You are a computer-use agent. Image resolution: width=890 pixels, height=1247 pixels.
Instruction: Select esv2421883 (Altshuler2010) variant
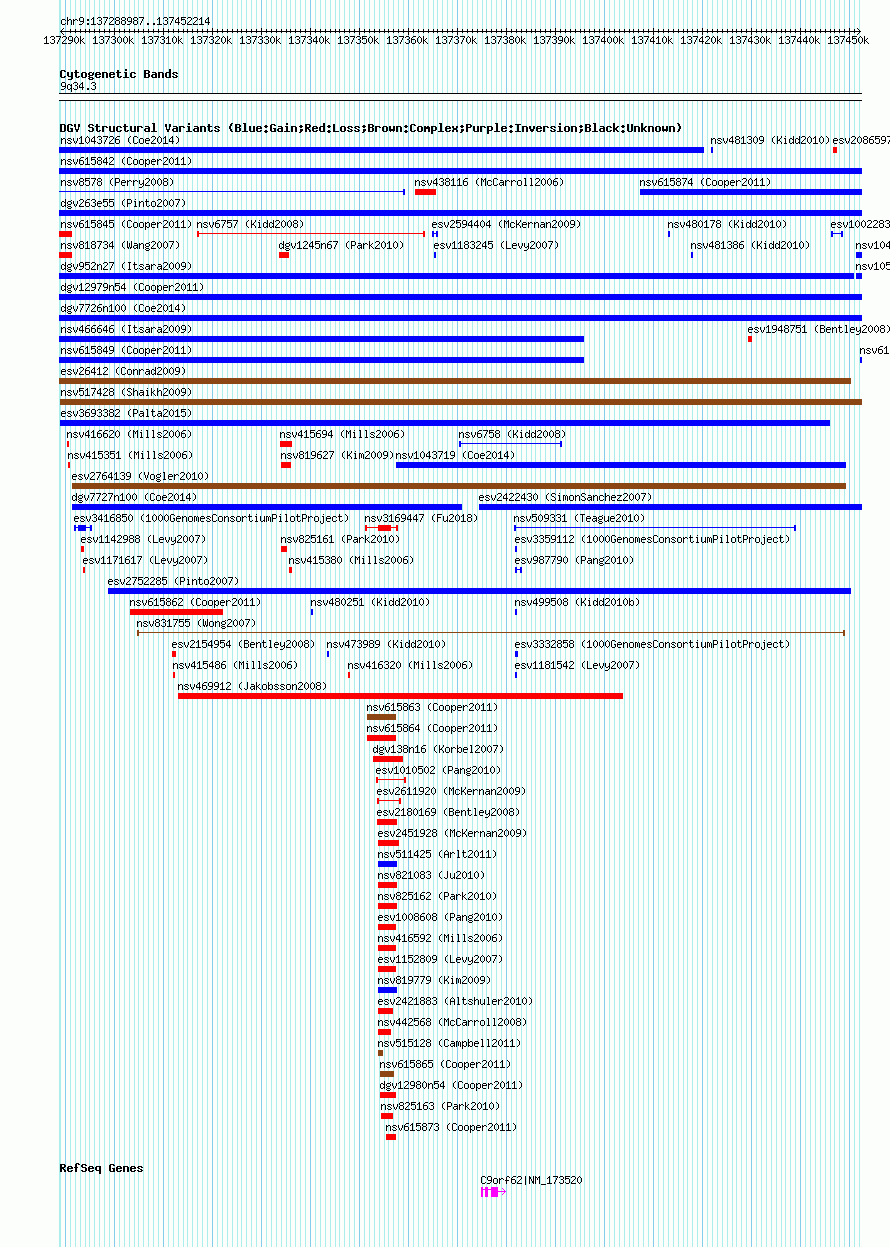(x=455, y=1001)
